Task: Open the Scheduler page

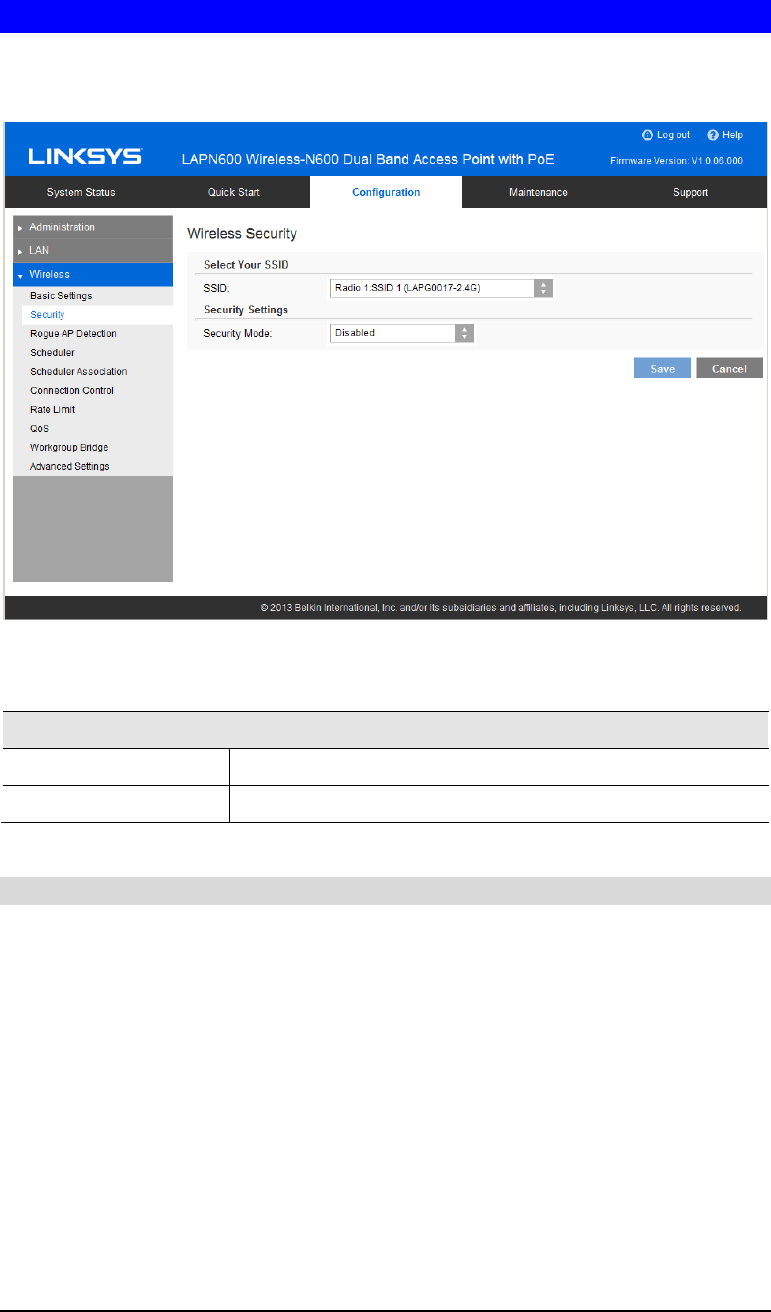Action: pyautogui.click(x=52, y=353)
